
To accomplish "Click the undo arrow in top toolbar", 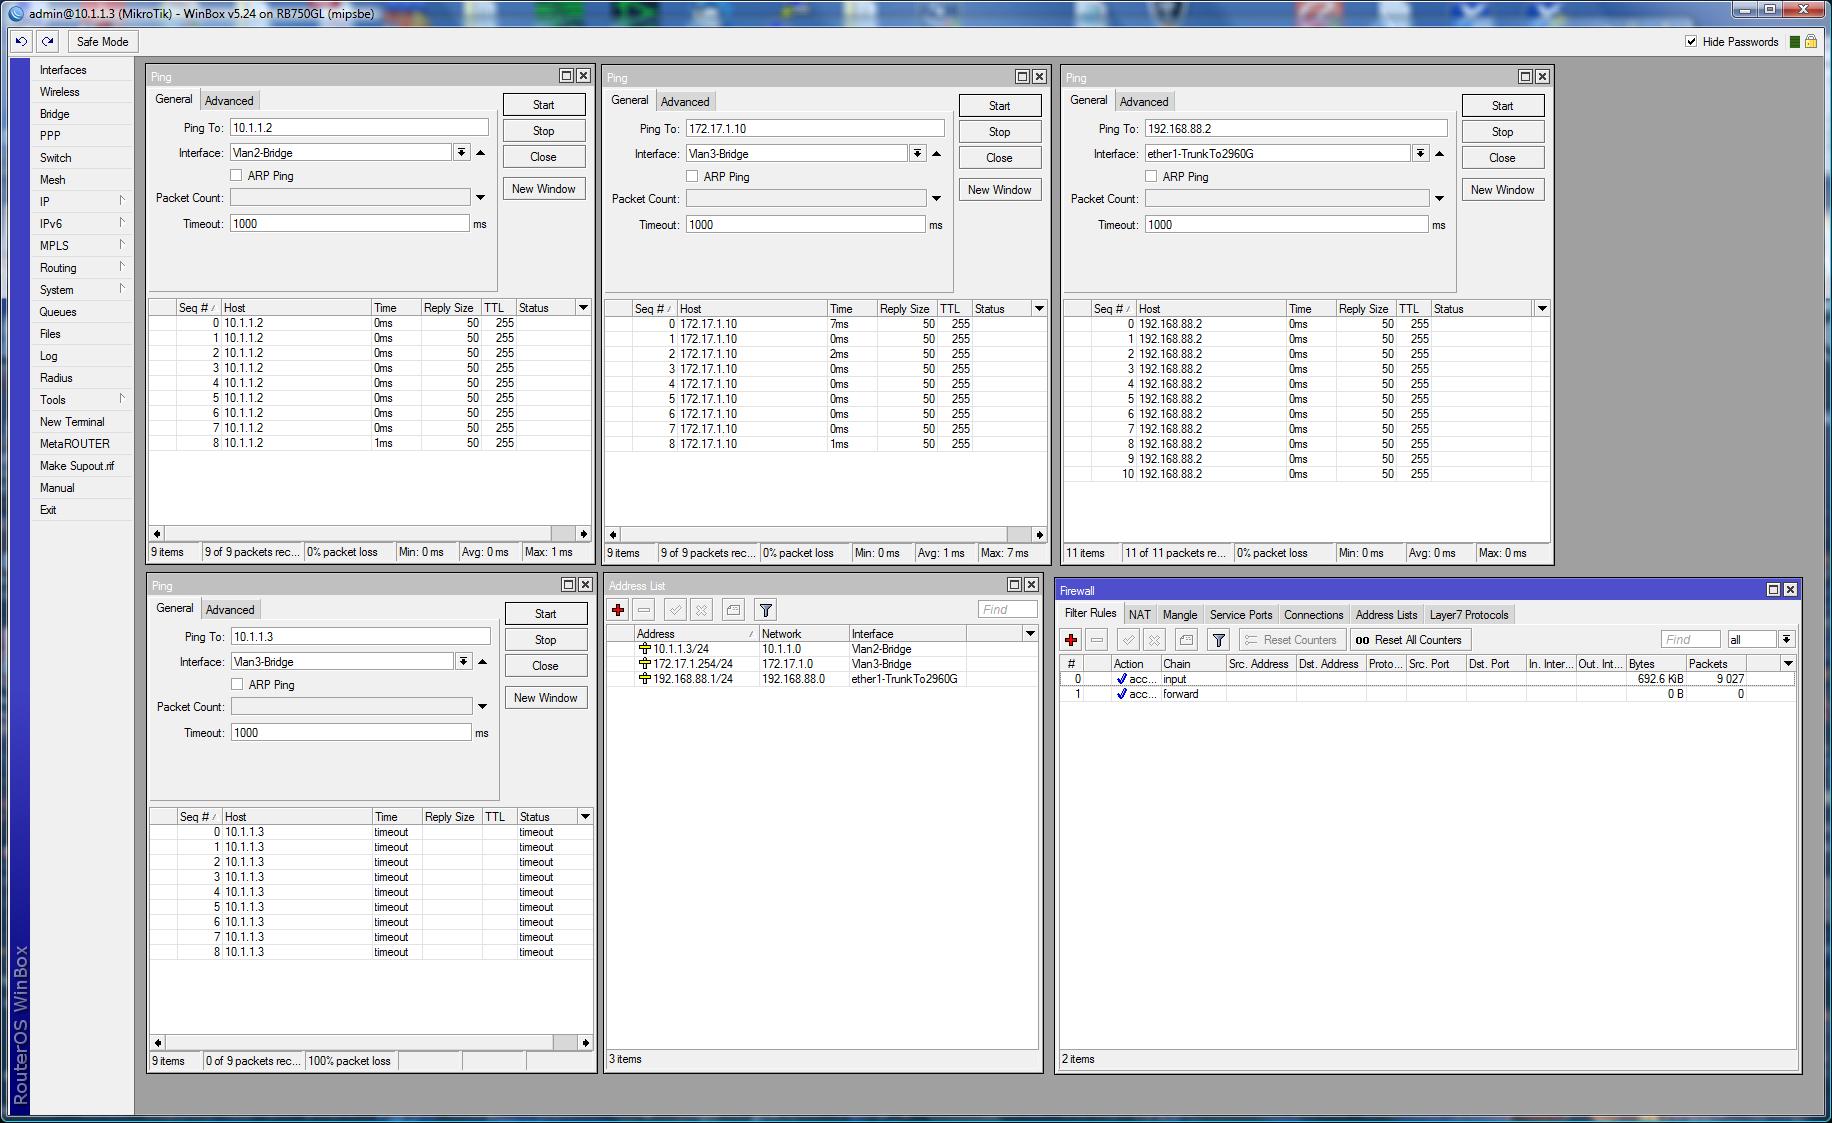I will pos(19,41).
